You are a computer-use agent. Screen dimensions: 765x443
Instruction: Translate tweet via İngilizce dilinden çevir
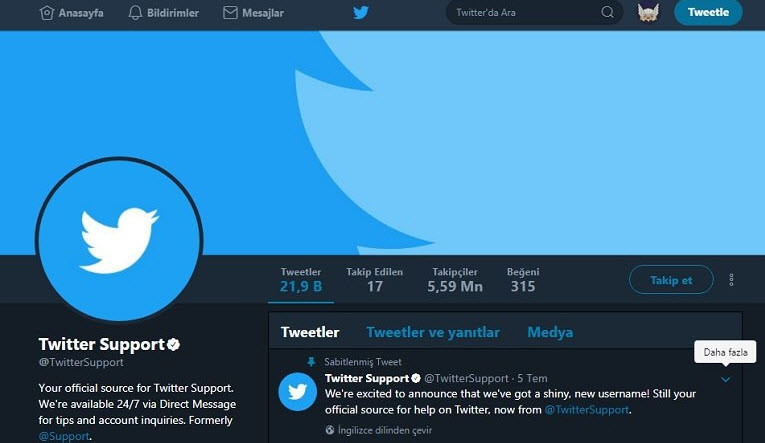coord(384,430)
